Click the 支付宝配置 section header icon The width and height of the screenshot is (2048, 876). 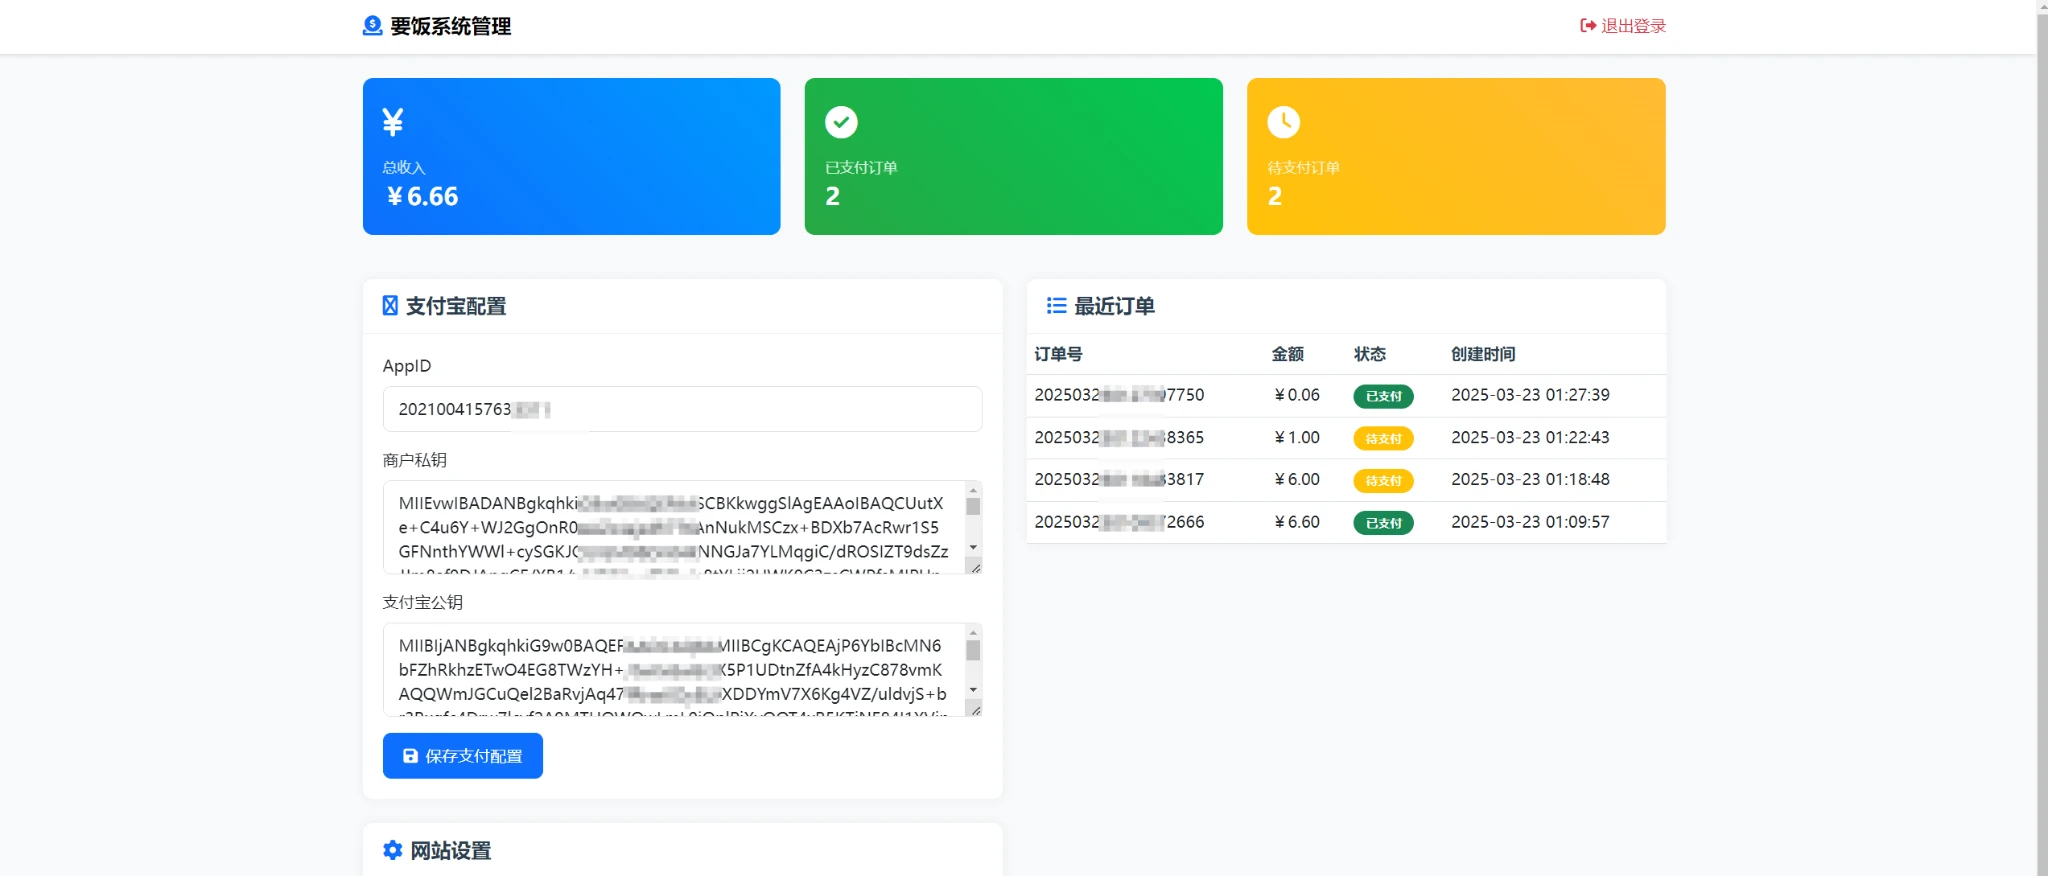(x=390, y=306)
